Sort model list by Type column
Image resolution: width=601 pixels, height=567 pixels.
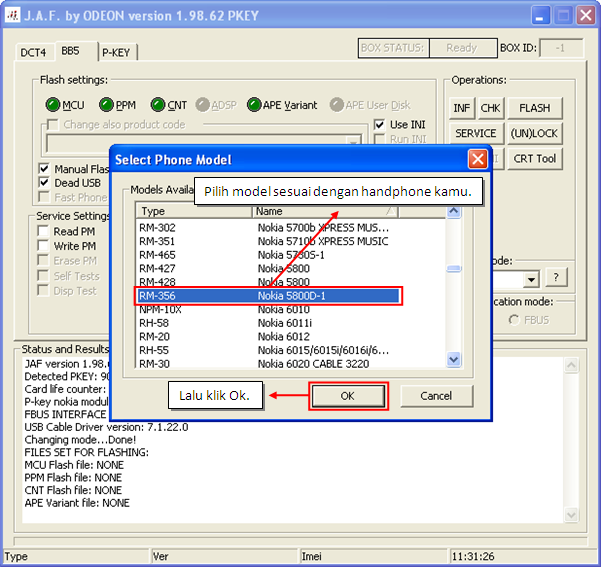coord(194,211)
